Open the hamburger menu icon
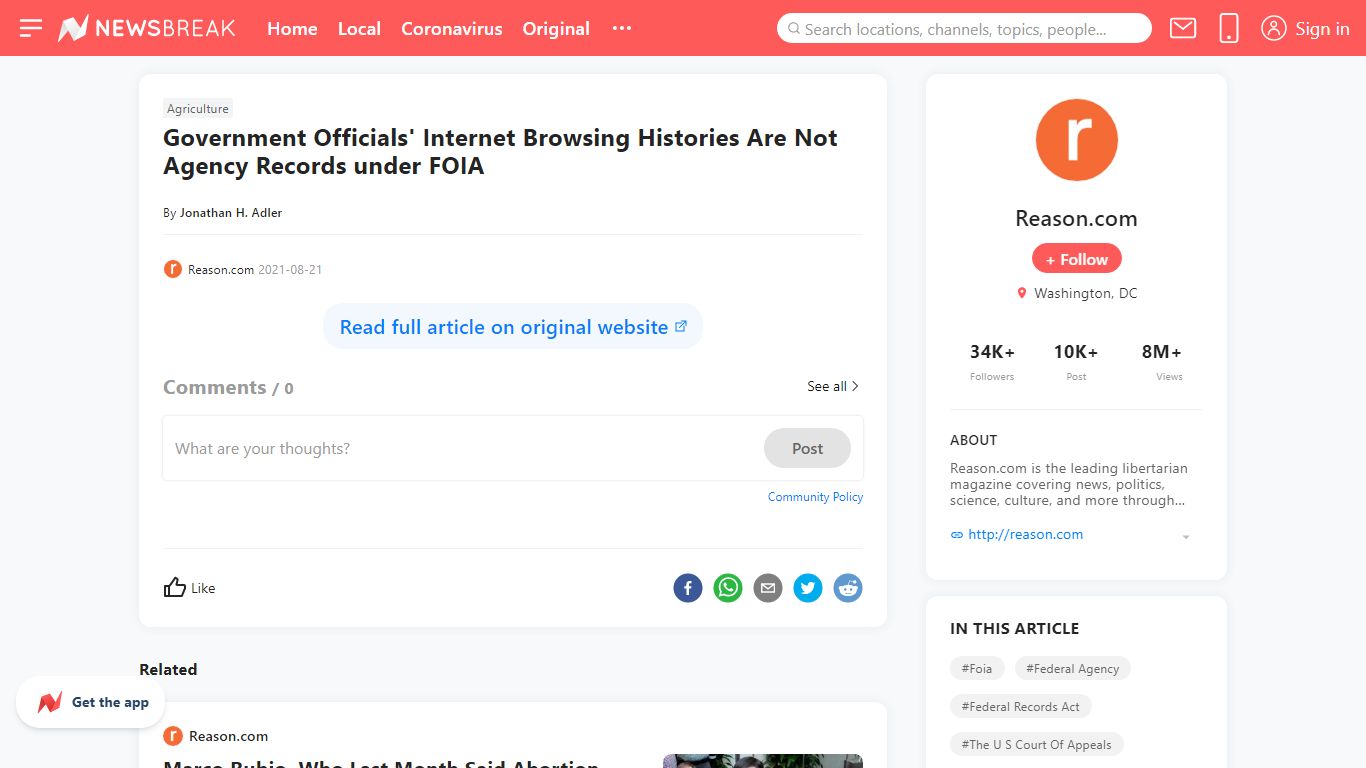 [31, 28]
